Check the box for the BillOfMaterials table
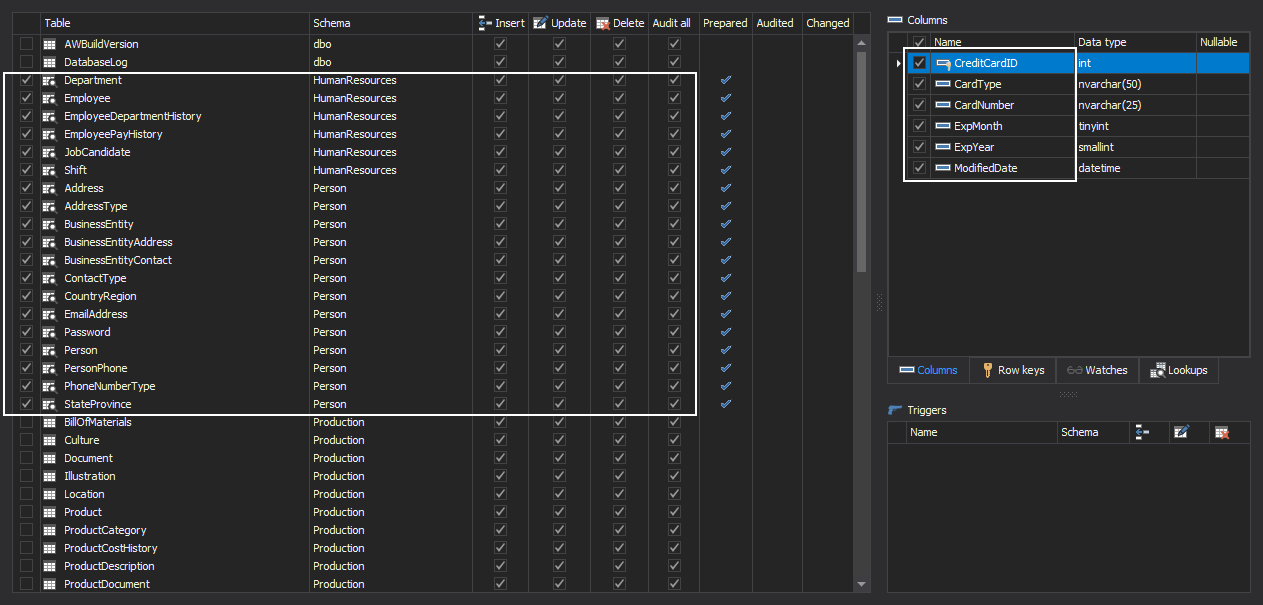Image resolution: width=1263 pixels, height=605 pixels. (x=26, y=423)
